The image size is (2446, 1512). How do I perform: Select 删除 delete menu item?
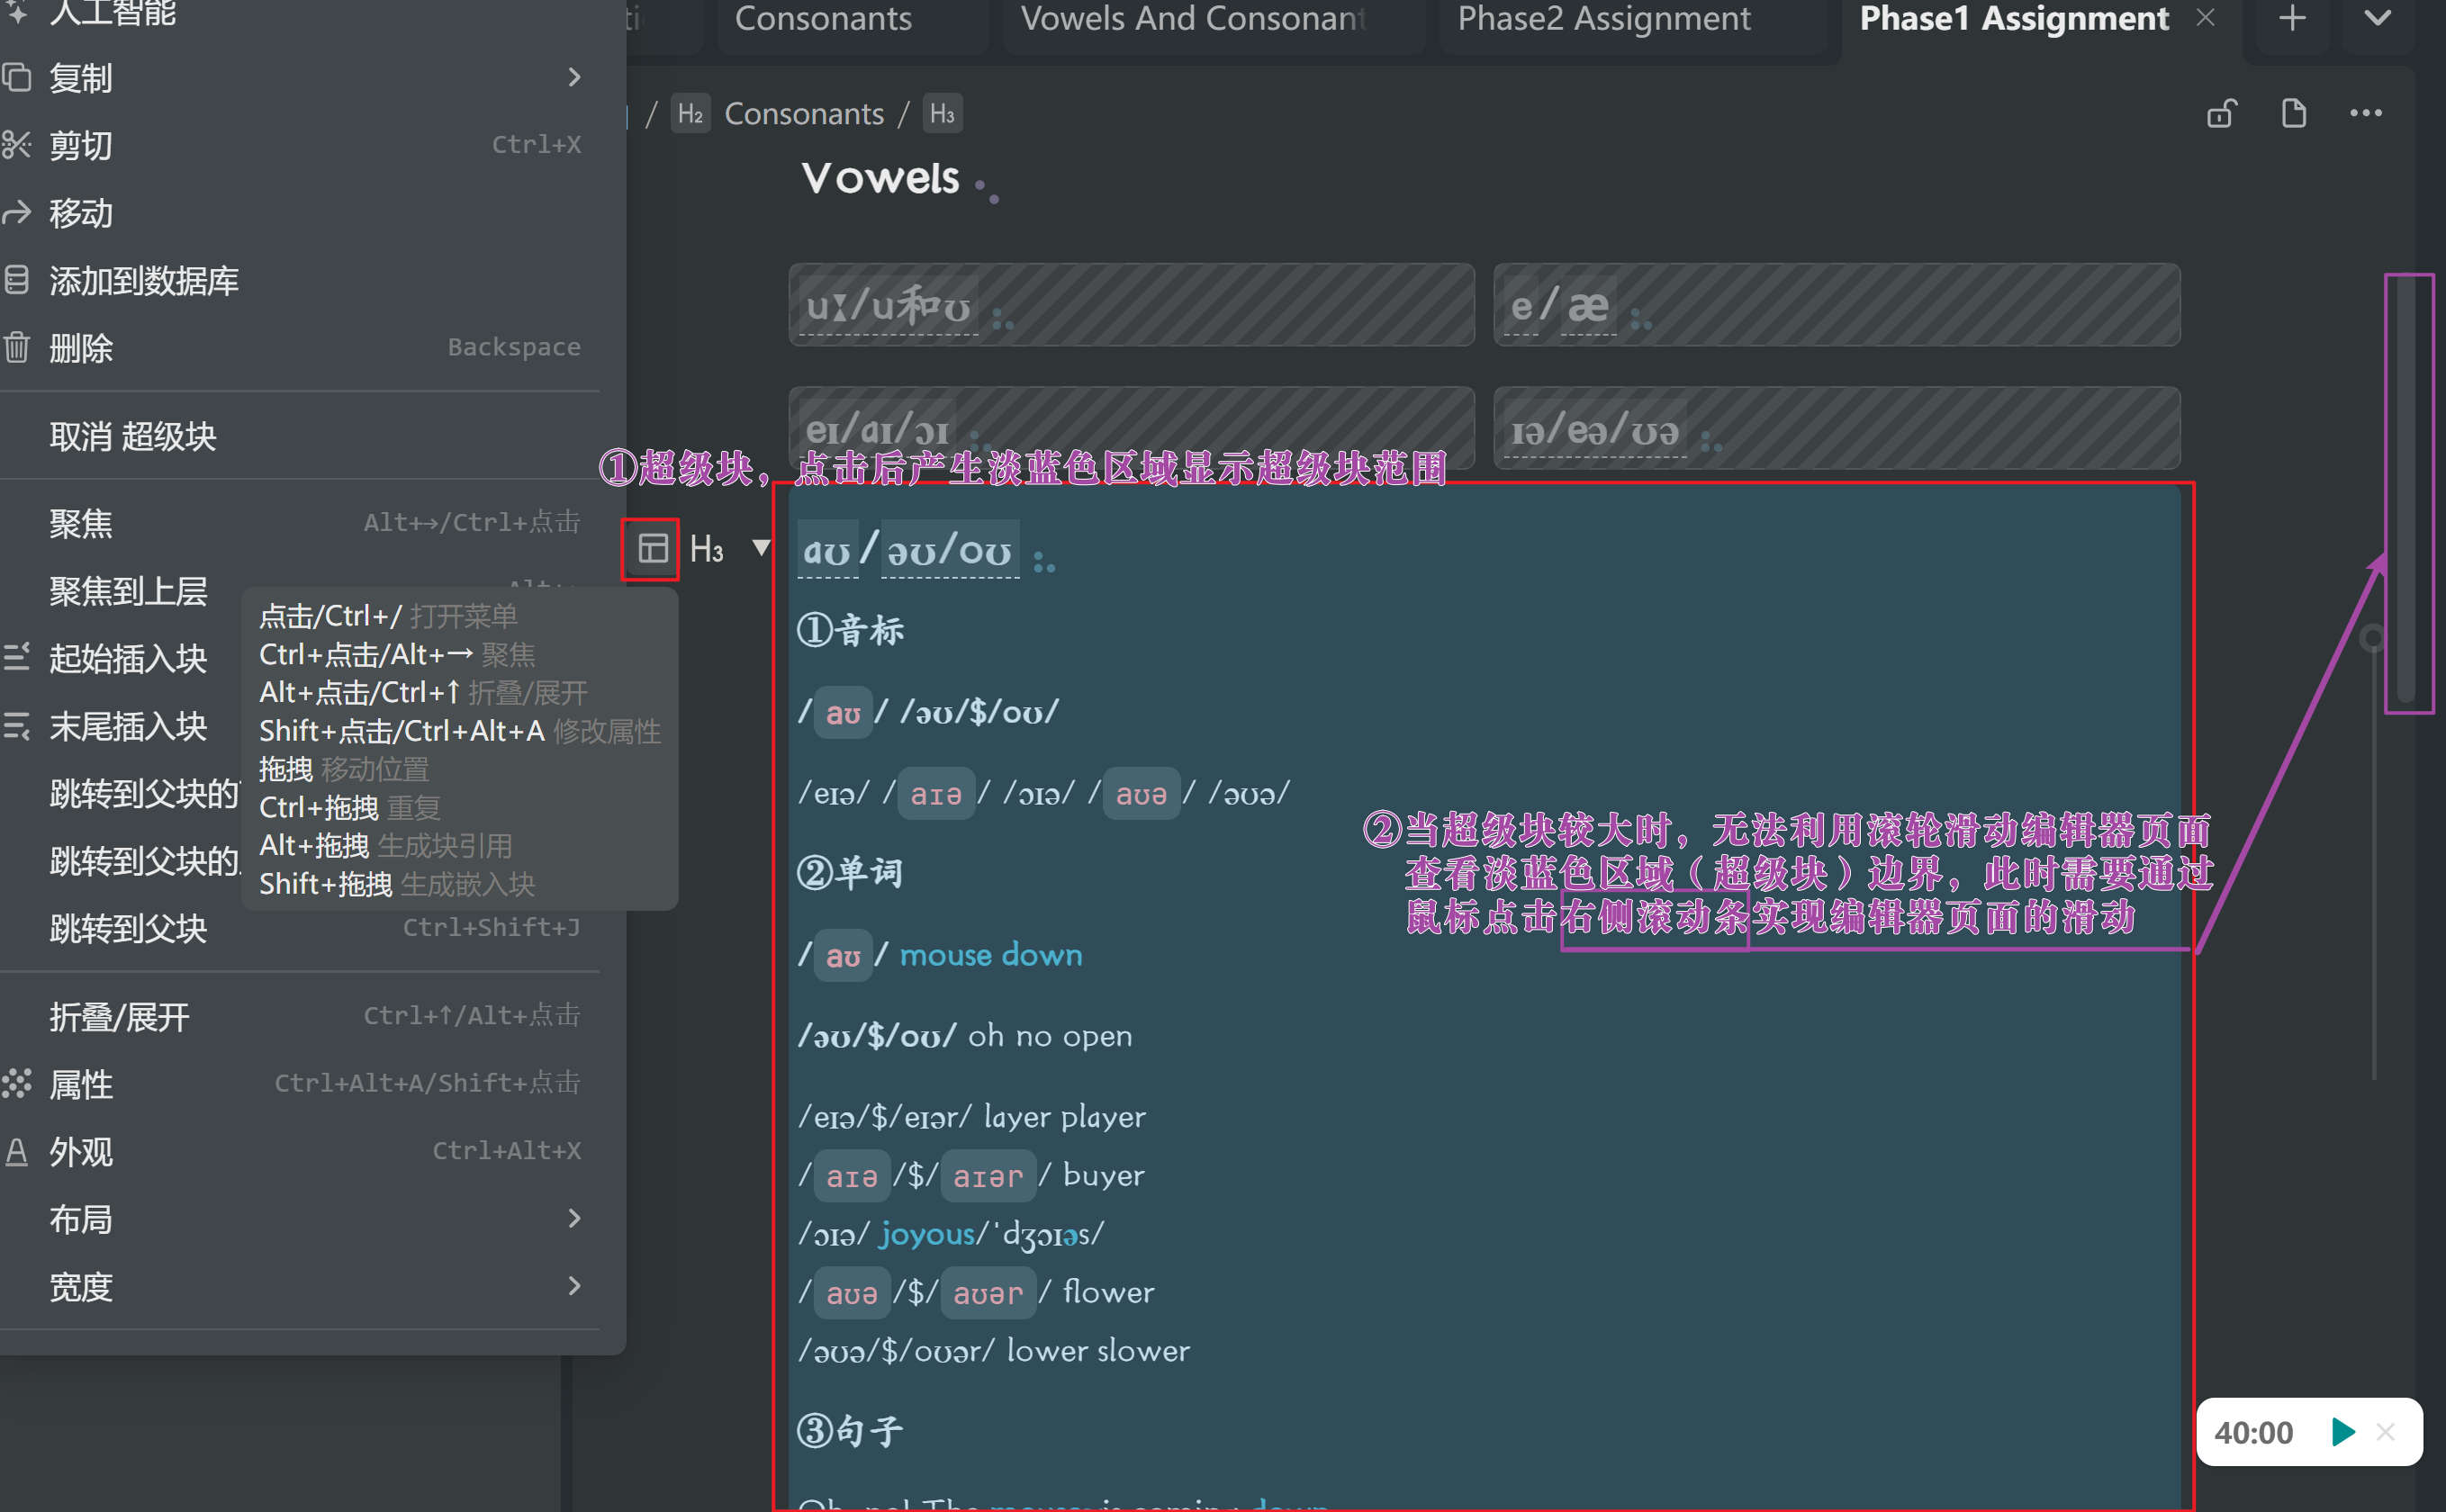(x=81, y=348)
